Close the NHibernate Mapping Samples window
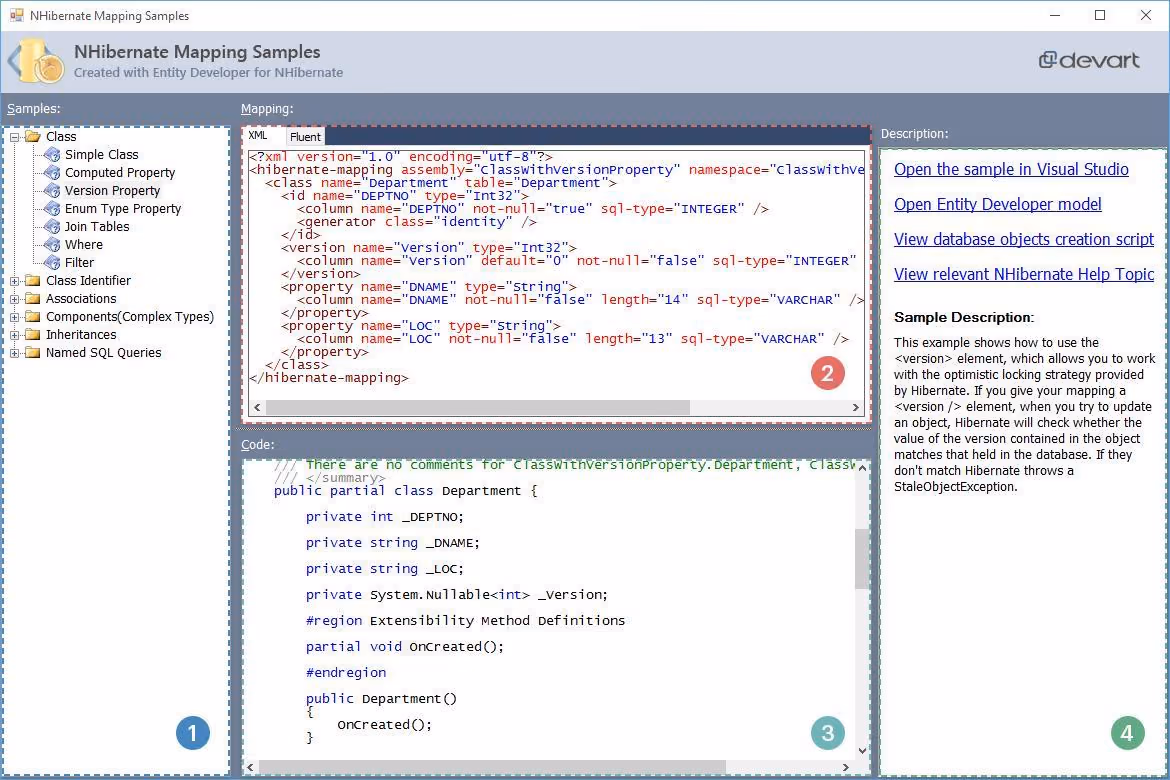 pyautogui.click(x=1146, y=15)
